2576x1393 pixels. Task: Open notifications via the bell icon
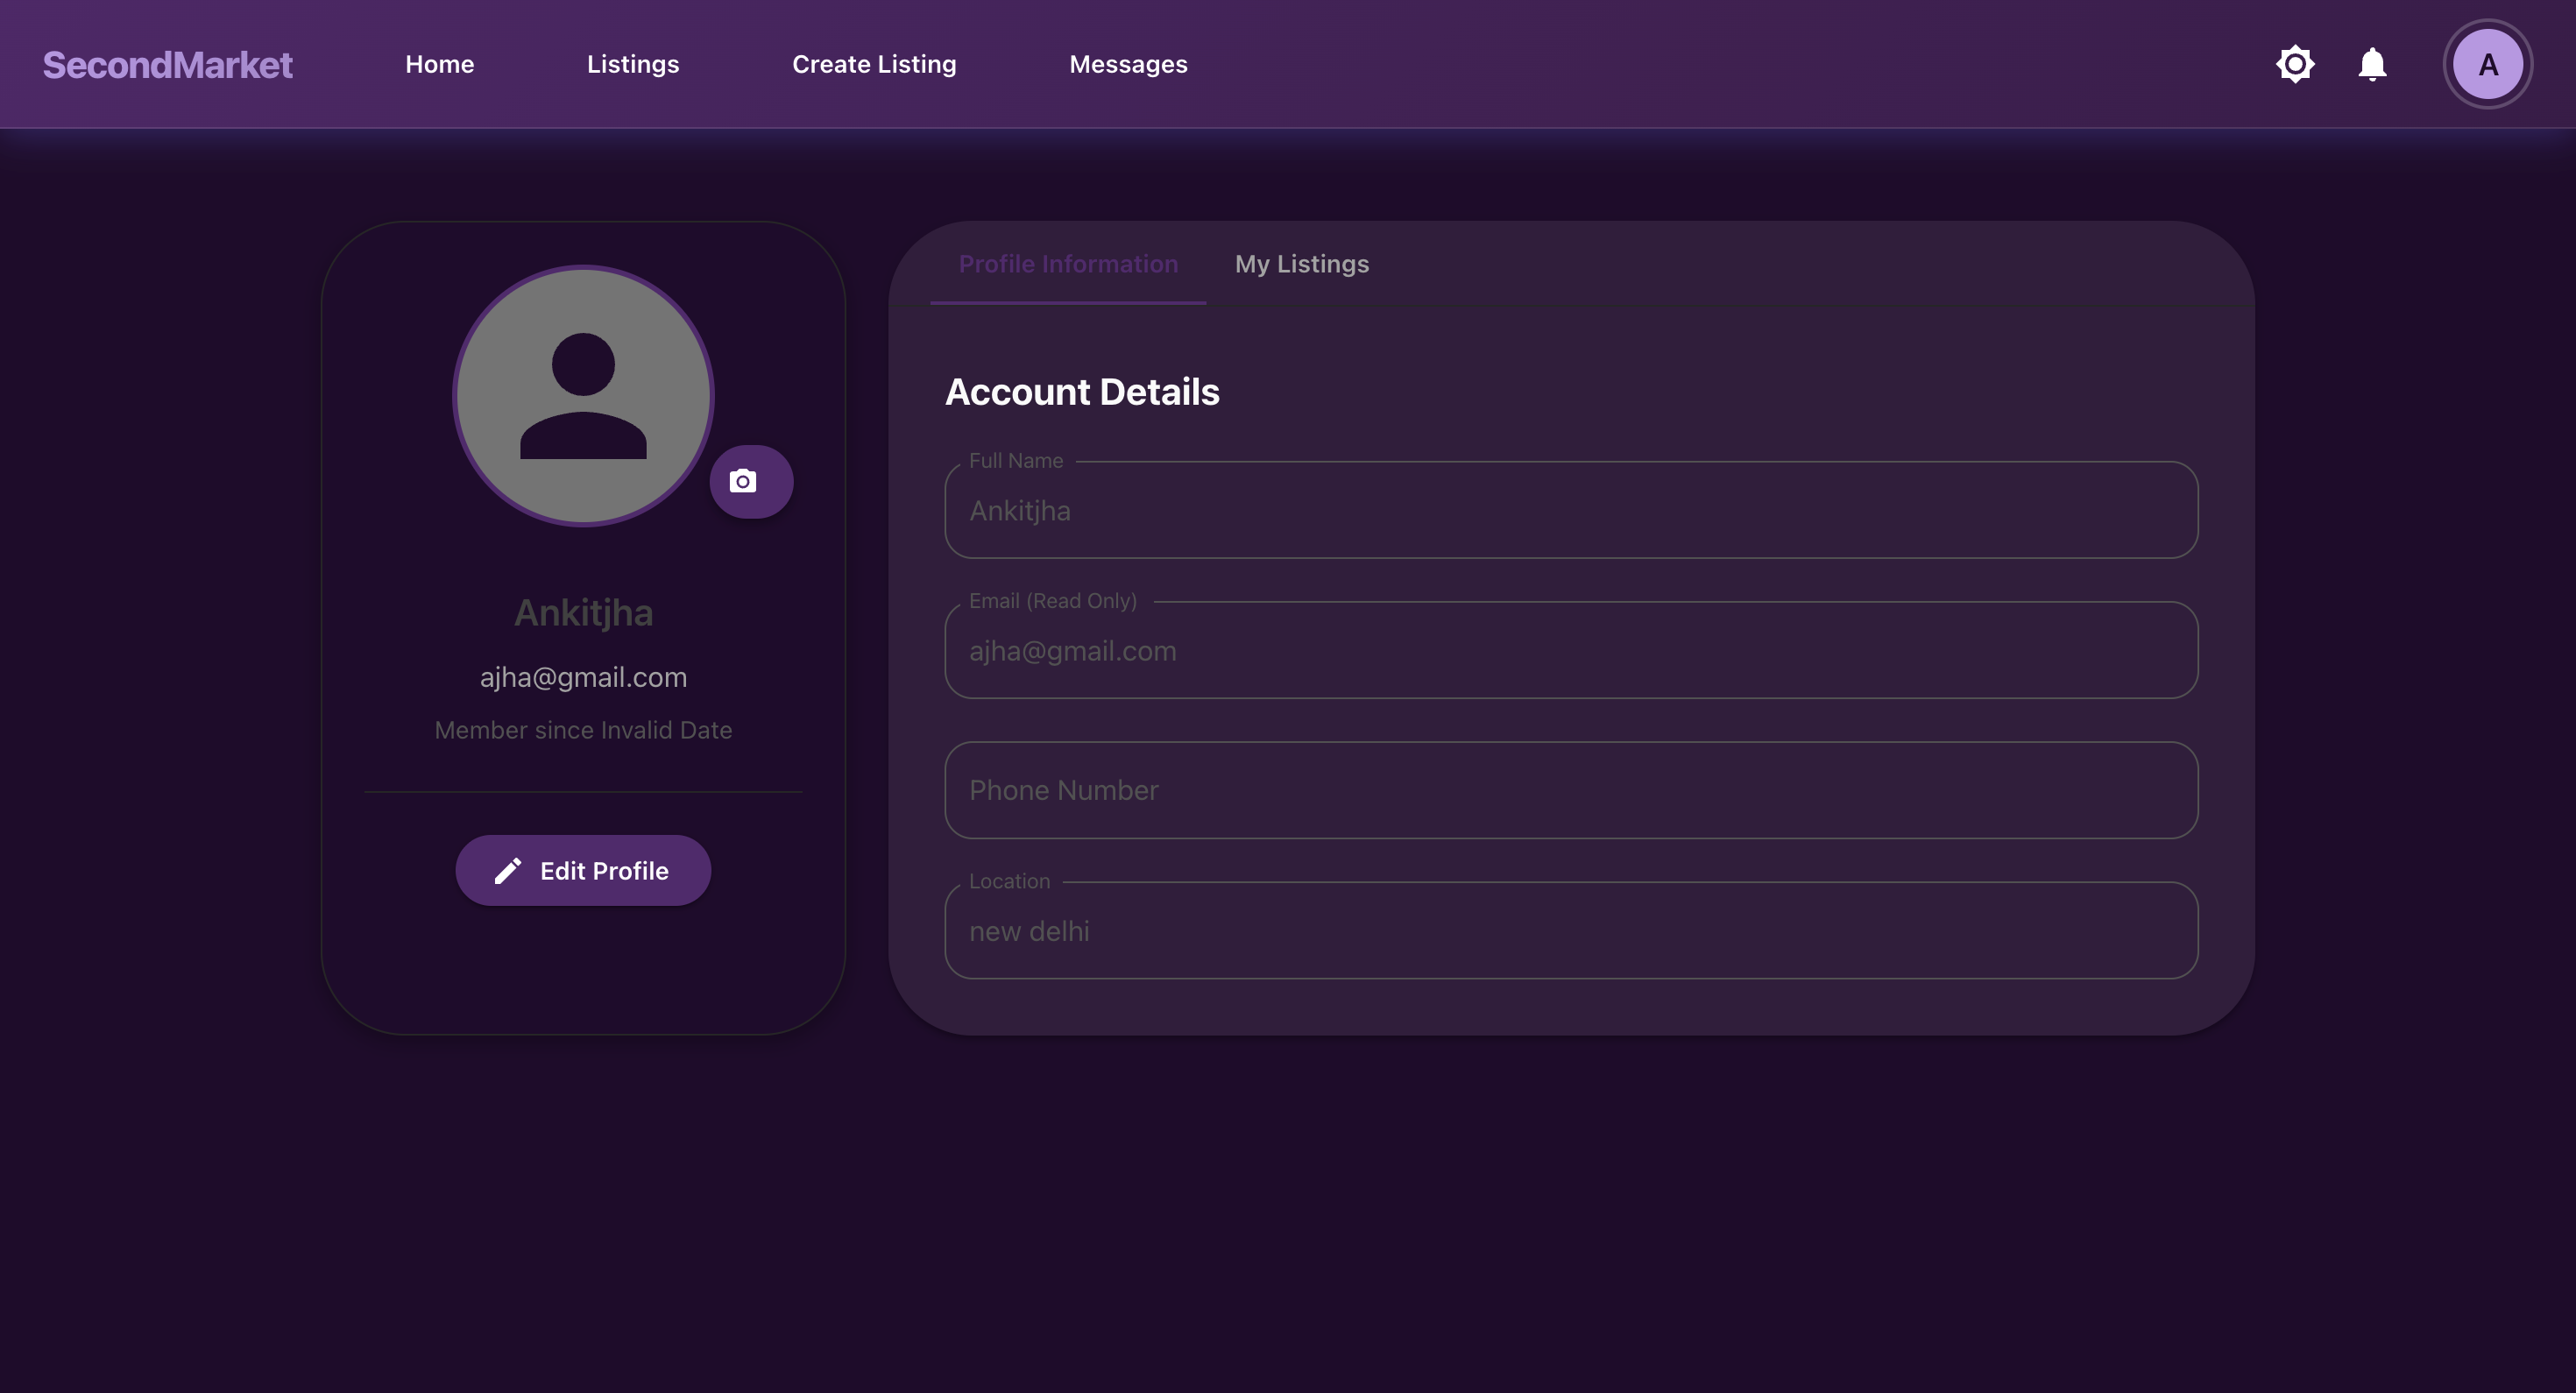pyautogui.click(x=2371, y=63)
